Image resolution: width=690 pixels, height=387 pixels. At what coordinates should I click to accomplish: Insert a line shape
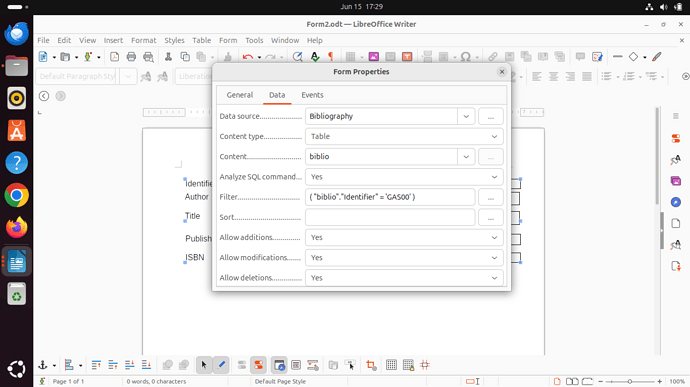[617, 57]
